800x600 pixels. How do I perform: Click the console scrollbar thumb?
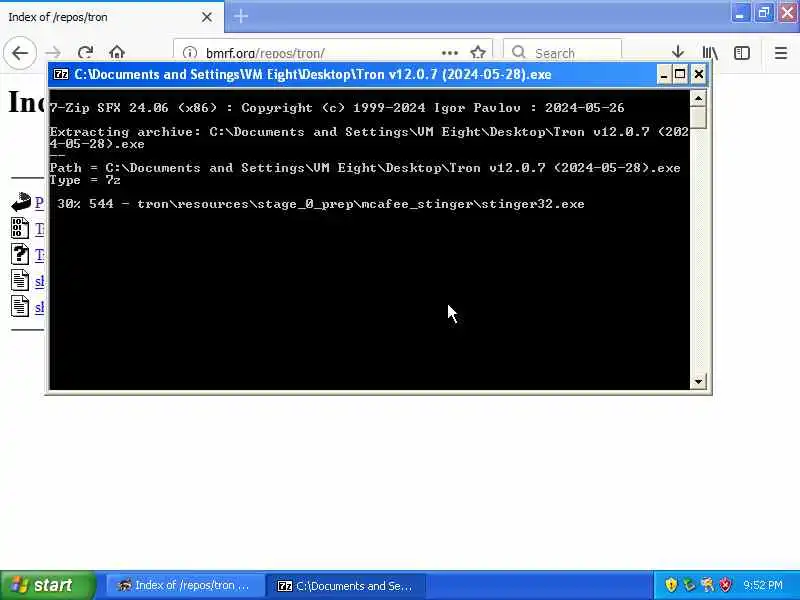click(x=698, y=117)
